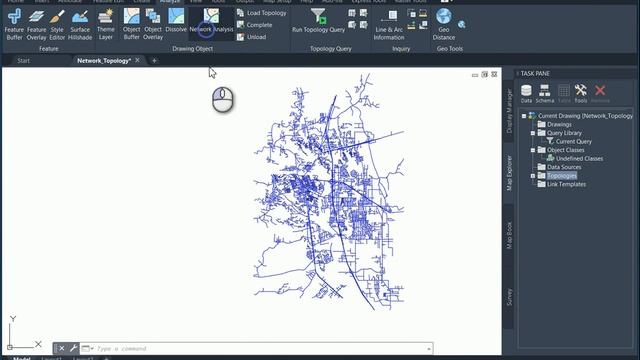Viewport: 640px width, 360px height.
Task: Start the Object Overlay tool
Action: [153, 24]
